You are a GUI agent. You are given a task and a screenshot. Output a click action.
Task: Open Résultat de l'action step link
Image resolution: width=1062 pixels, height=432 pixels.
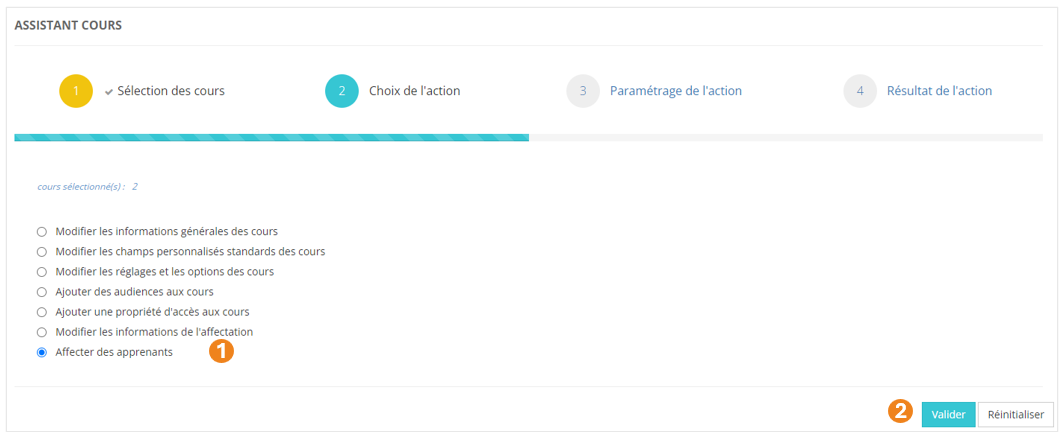point(939,91)
